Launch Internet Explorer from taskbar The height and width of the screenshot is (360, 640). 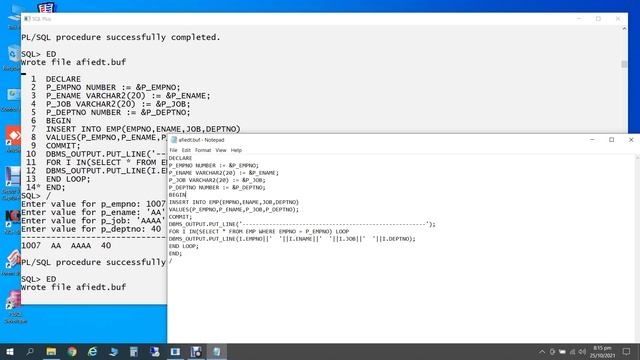coord(93,351)
